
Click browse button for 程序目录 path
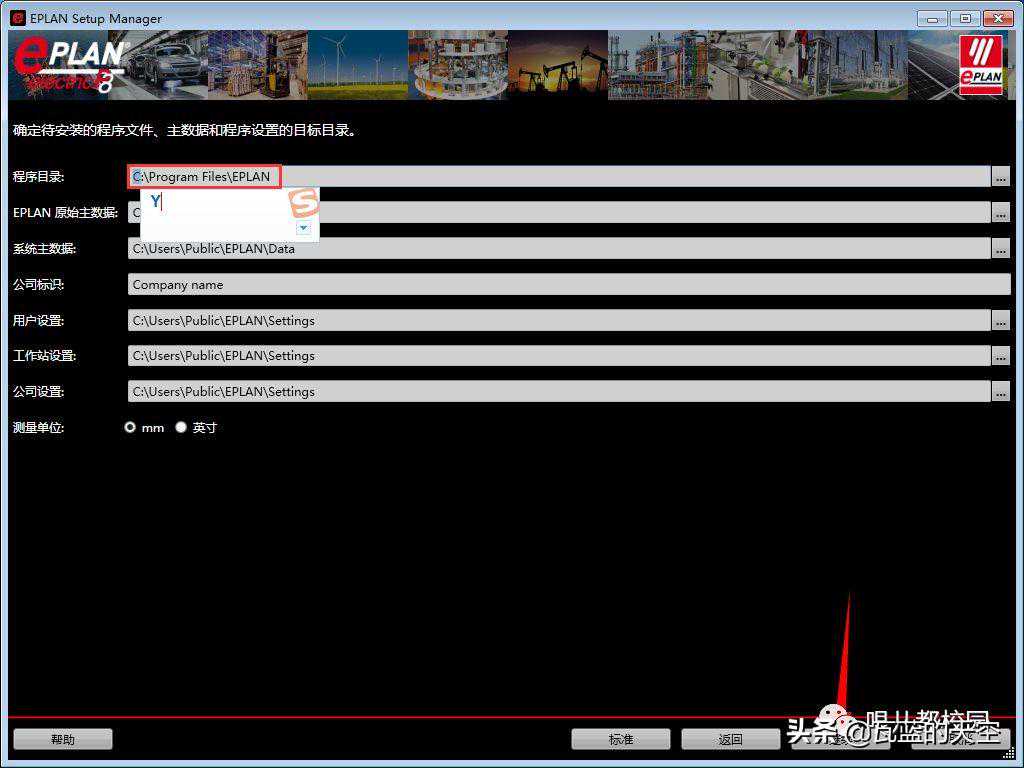[1001, 177]
